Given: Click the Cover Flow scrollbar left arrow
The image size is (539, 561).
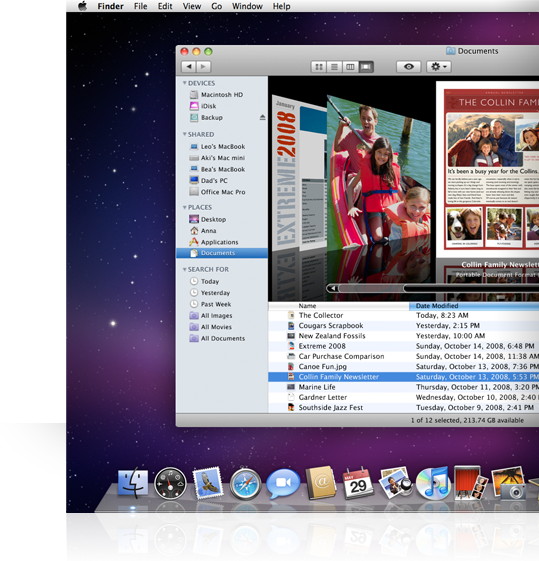Looking at the screenshot, I should [x=333, y=288].
